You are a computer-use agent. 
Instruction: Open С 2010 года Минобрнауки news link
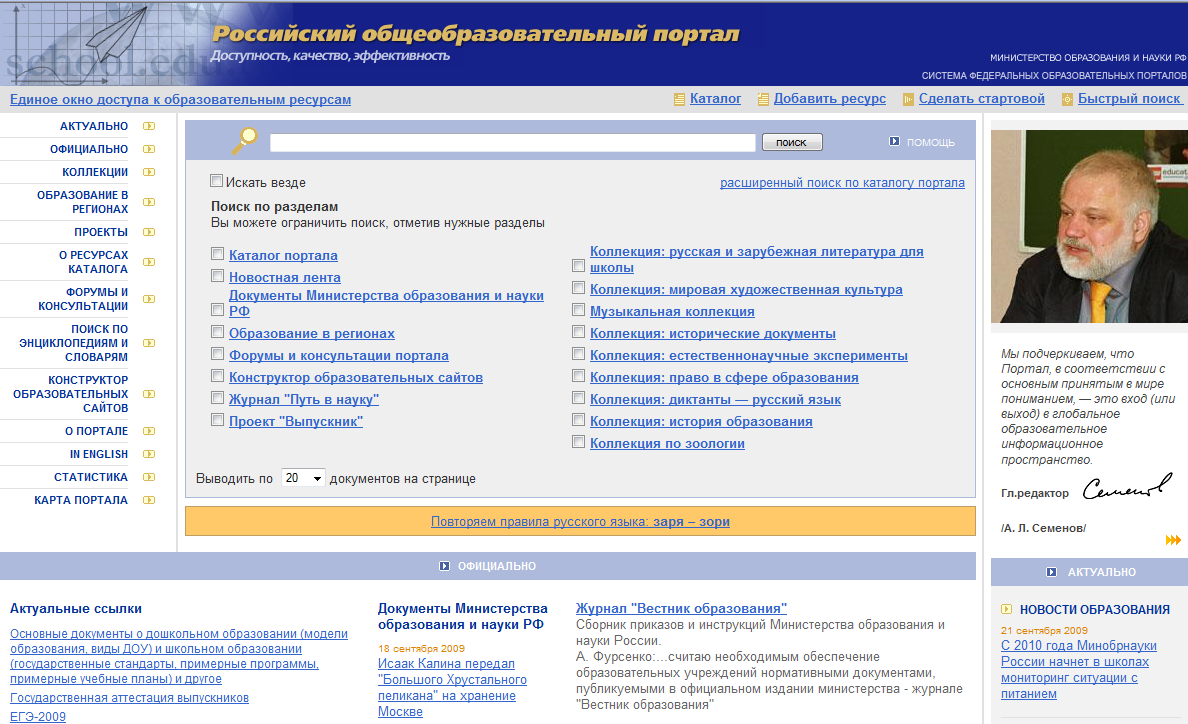(1078, 669)
